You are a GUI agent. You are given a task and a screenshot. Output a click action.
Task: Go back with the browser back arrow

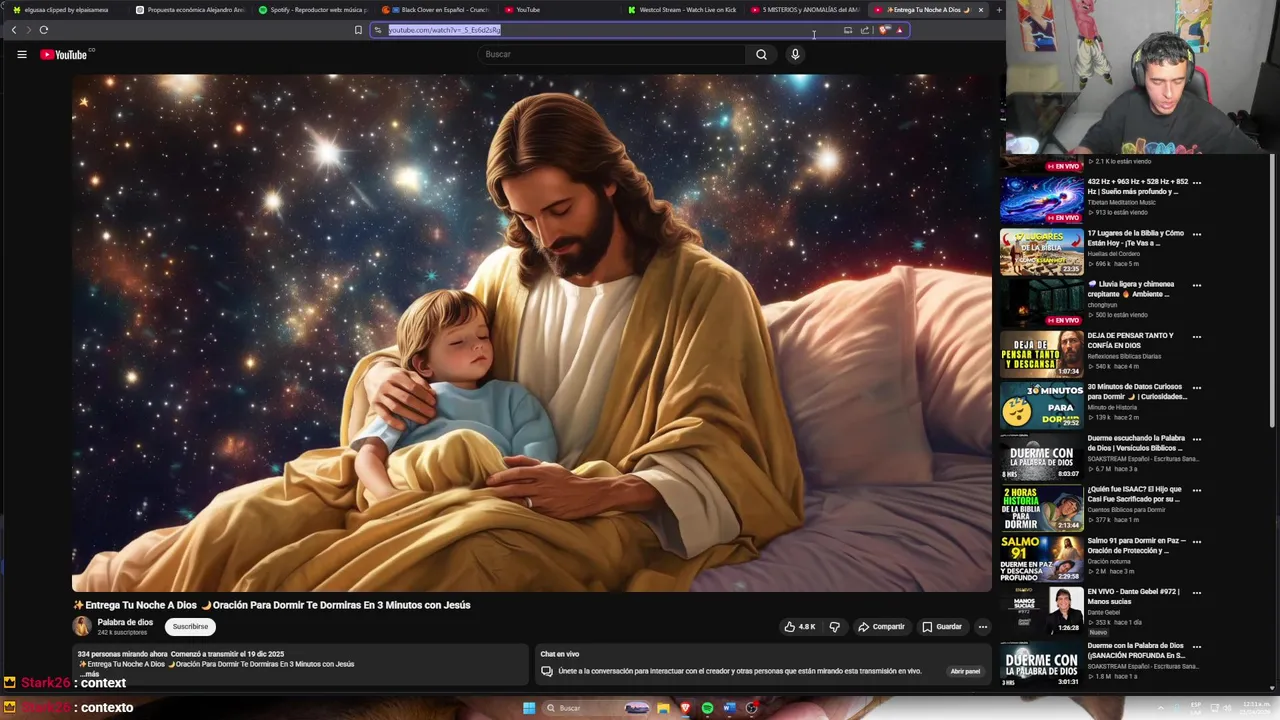coord(14,30)
